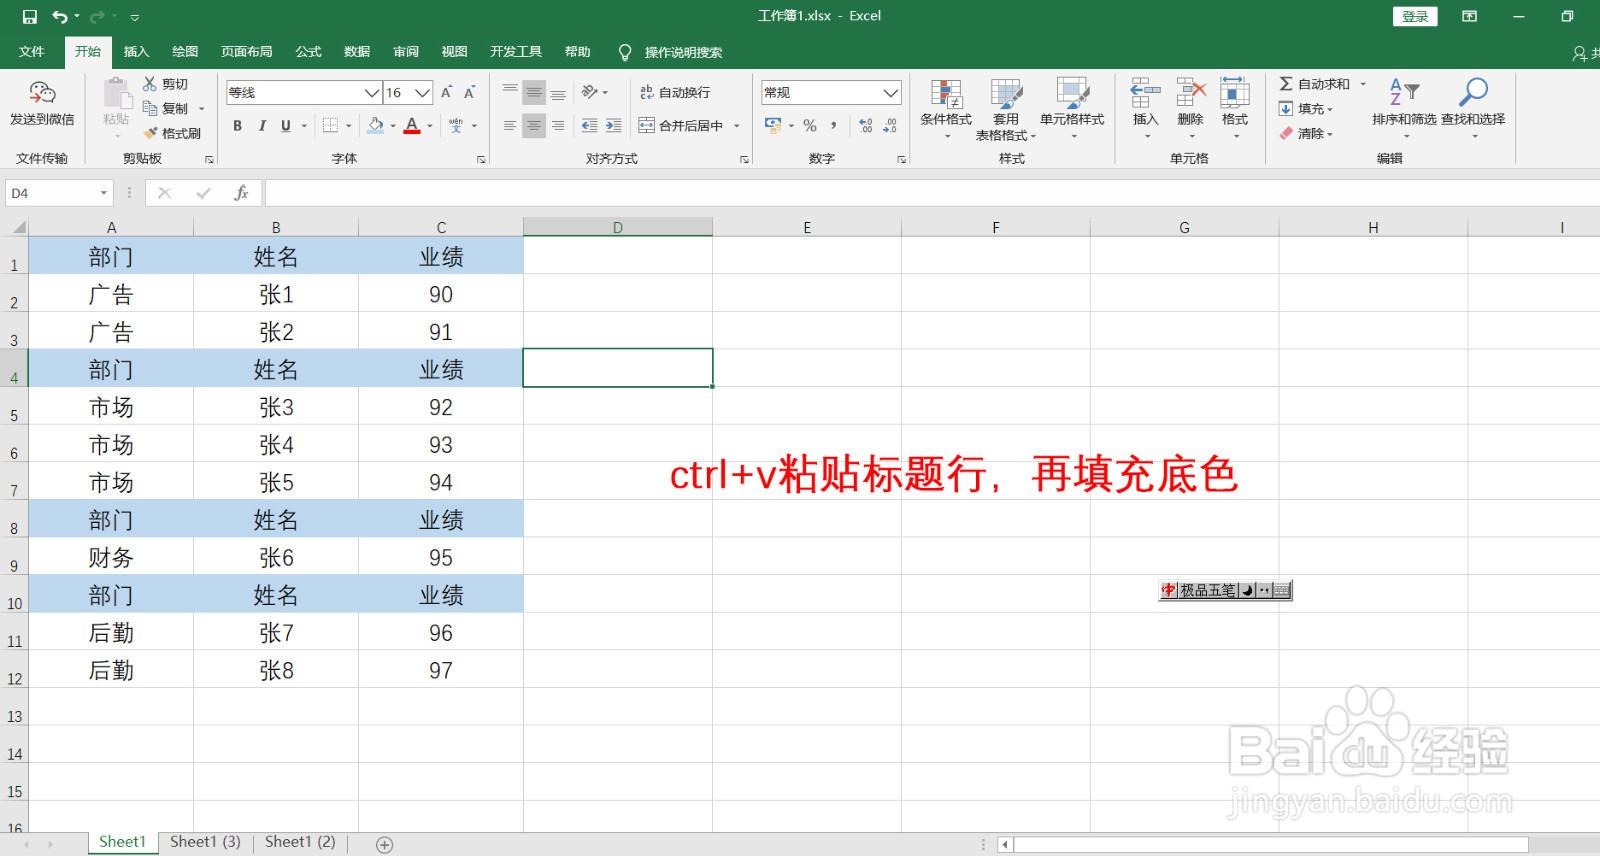Click accounting number format icon

tap(773, 125)
